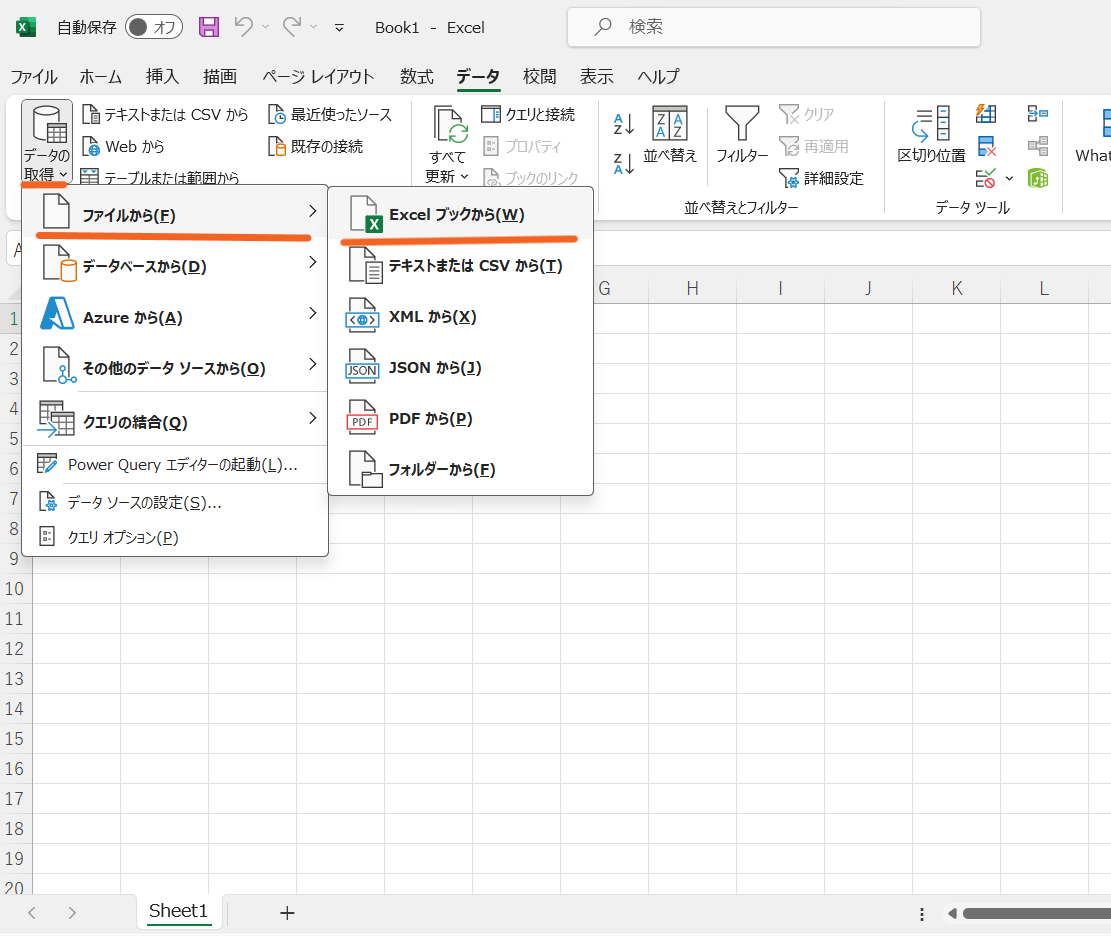
Task: Click the Web から ribbon button
Action: coord(123,146)
